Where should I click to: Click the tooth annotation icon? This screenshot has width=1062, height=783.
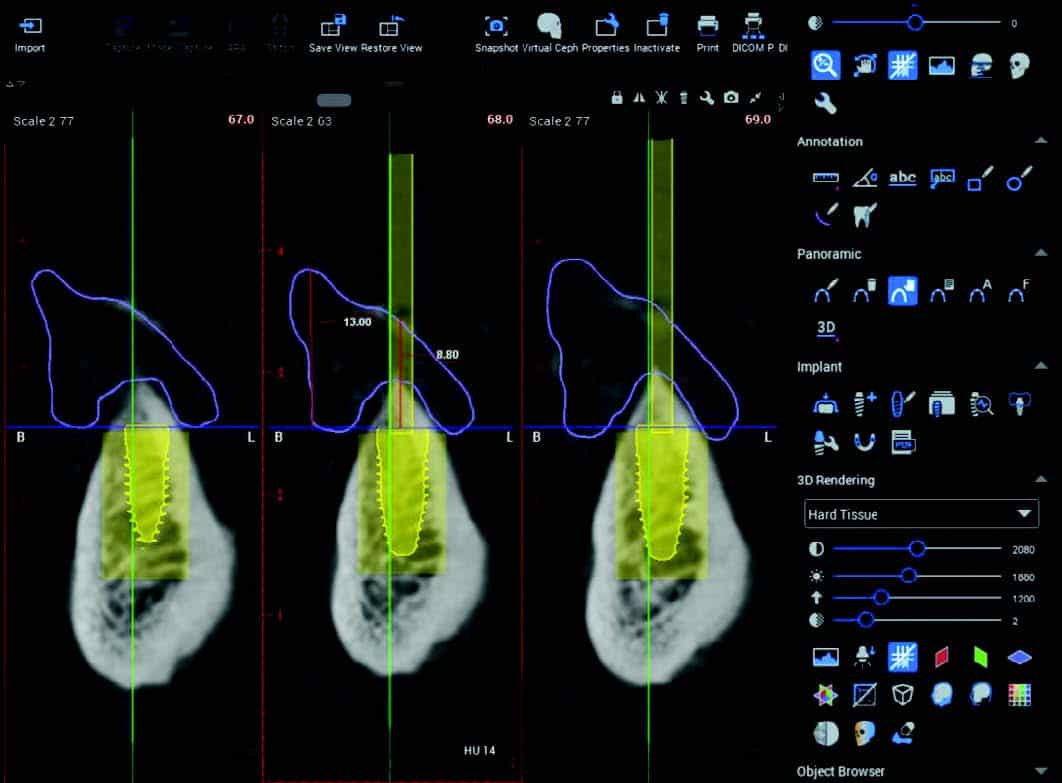(865, 214)
